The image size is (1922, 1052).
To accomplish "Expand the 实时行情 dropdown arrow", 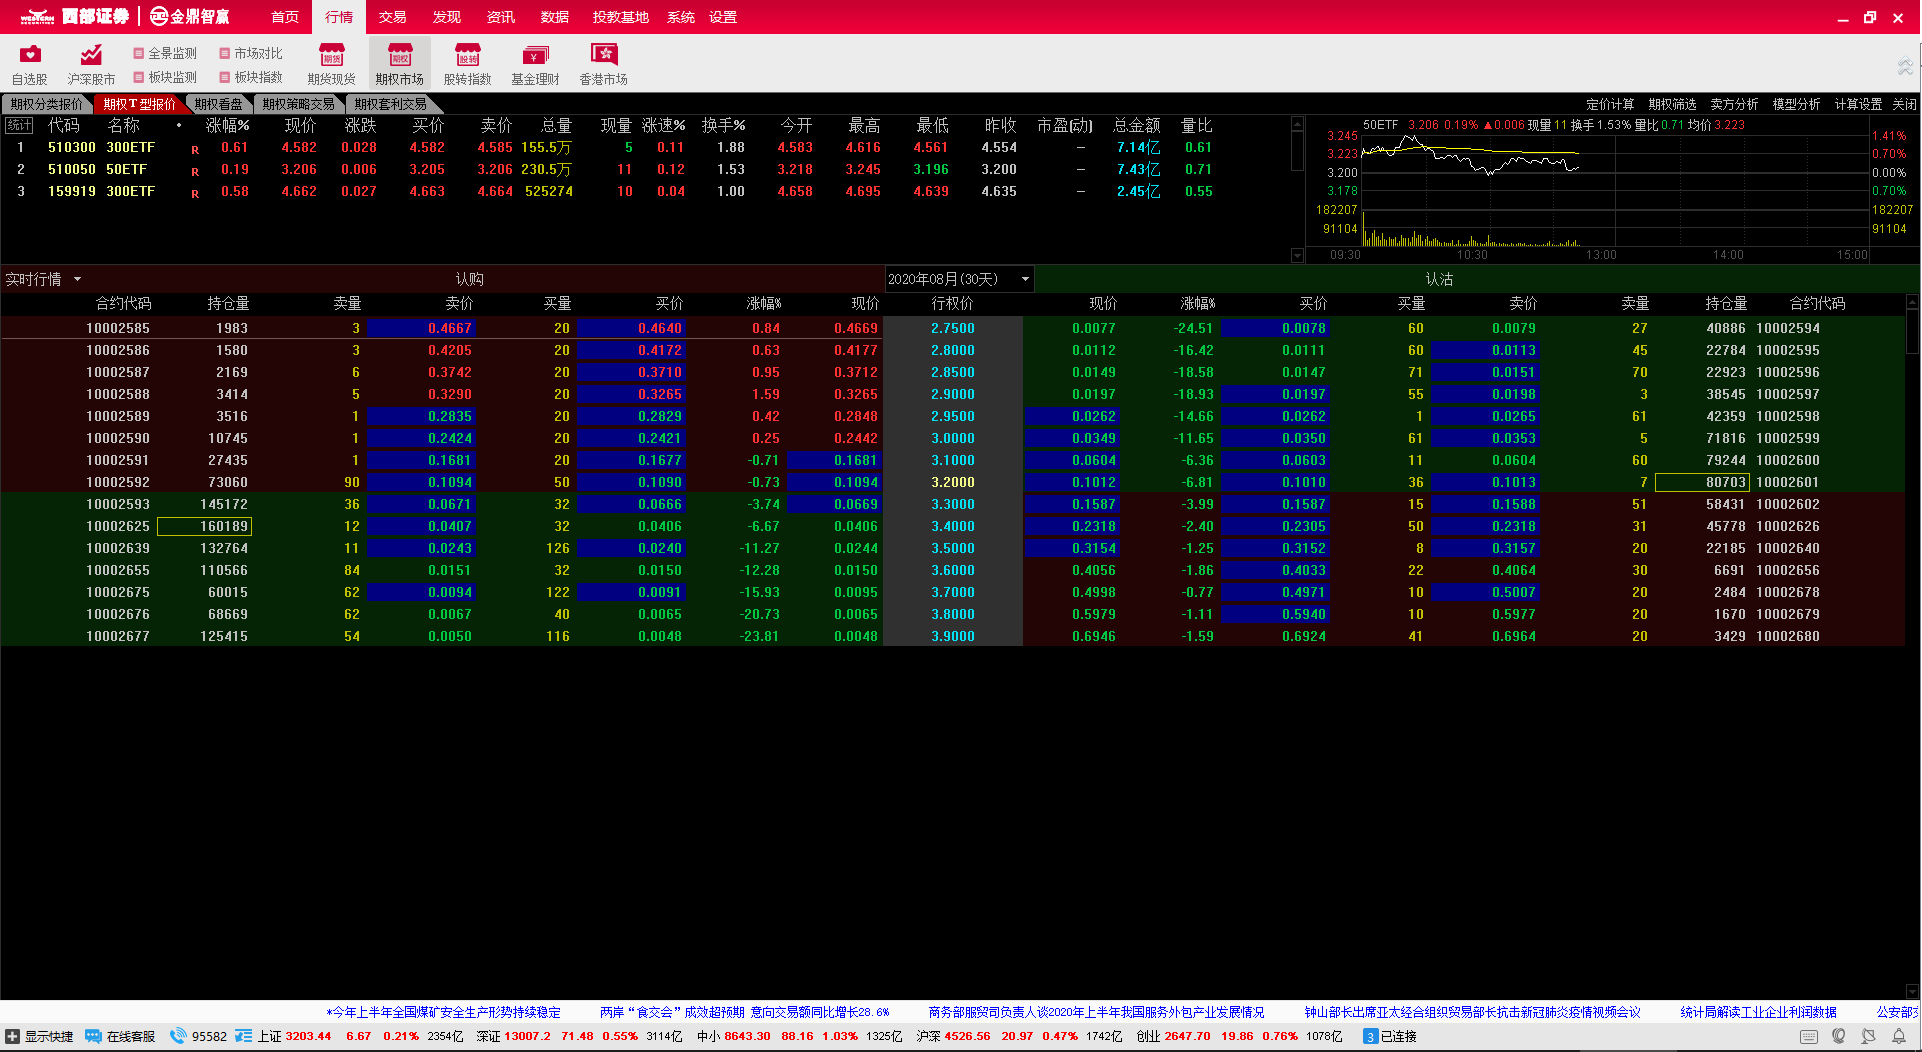I will (x=77, y=279).
